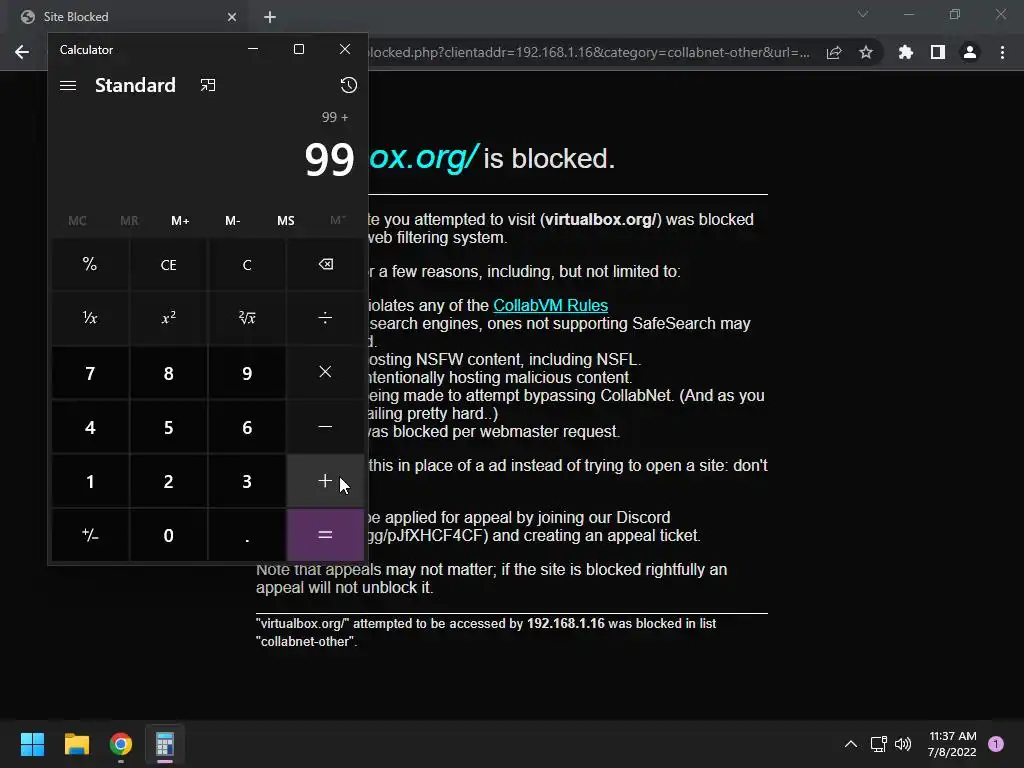Subtract from memory with M-
Screen dimensions: 1024x768
pyautogui.click(x=232, y=221)
